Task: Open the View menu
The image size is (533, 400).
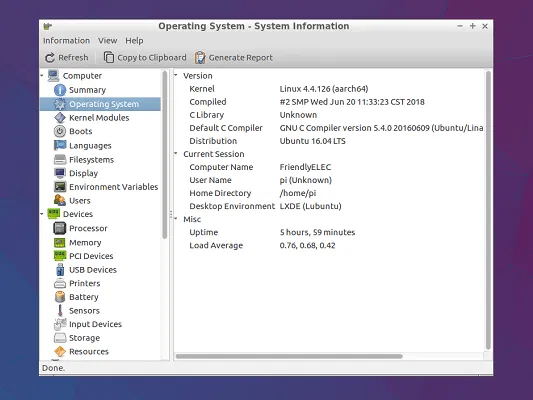Action: [x=107, y=40]
